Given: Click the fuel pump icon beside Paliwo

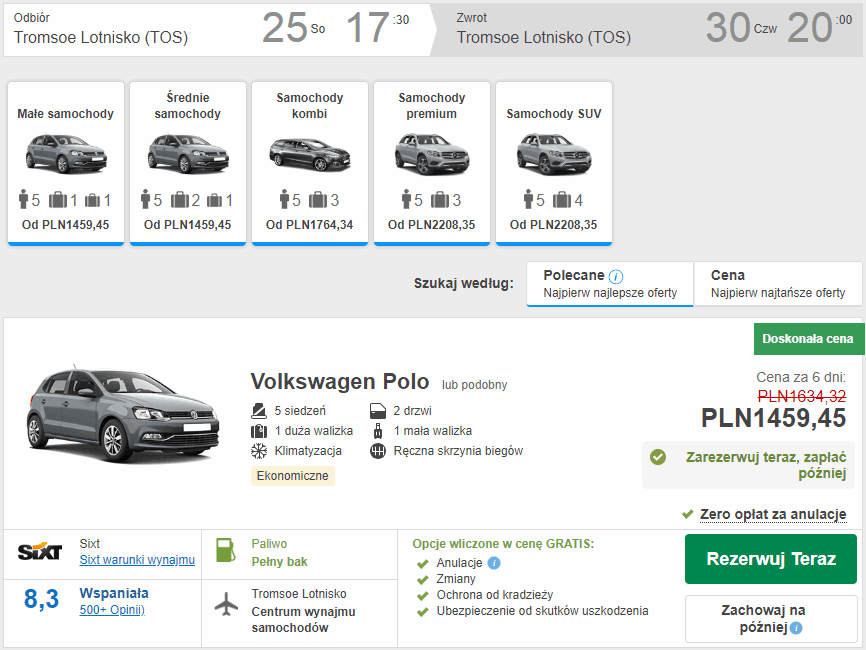Looking at the screenshot, I should [226, 550].
